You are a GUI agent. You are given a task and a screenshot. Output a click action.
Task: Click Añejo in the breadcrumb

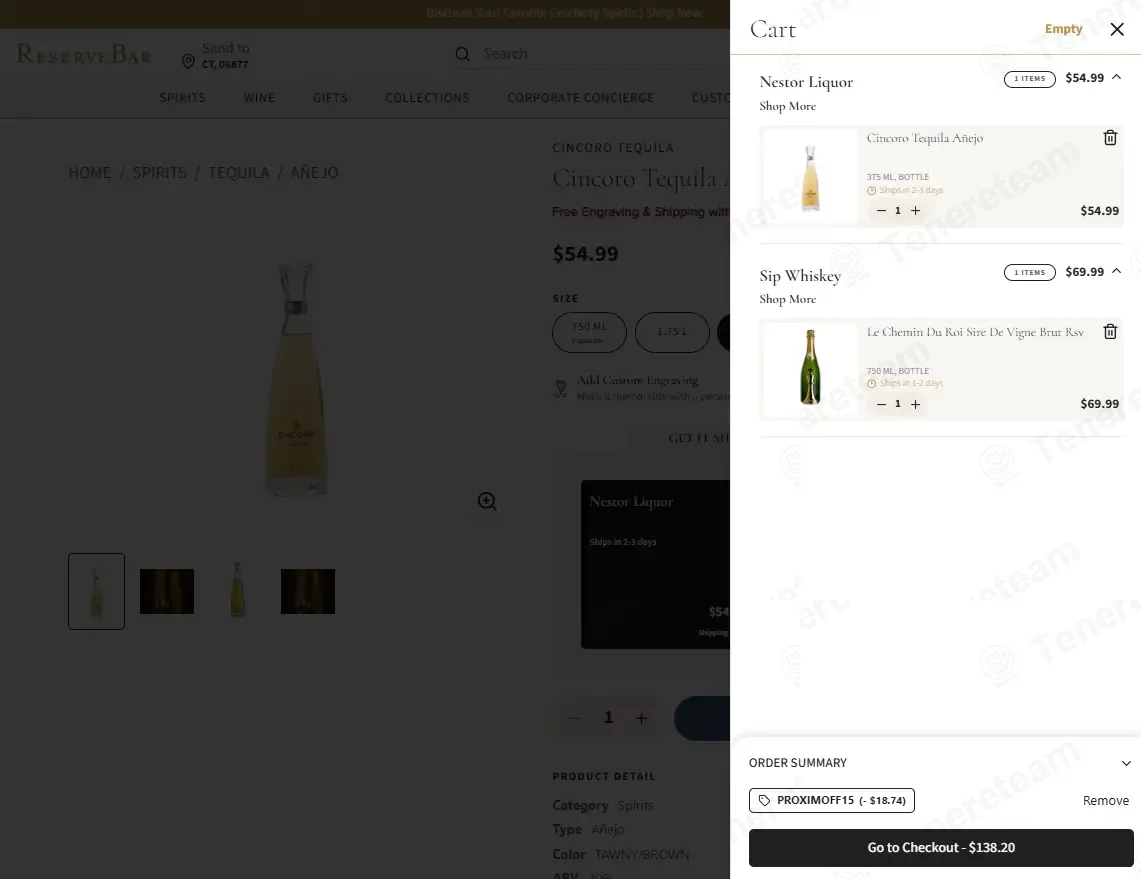314,172
